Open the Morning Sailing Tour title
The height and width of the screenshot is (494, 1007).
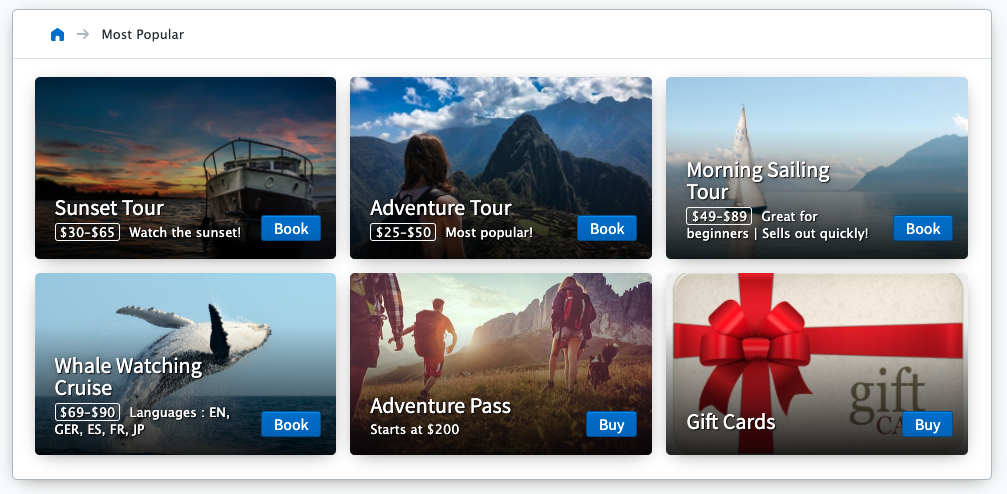(x=757, y=180)
